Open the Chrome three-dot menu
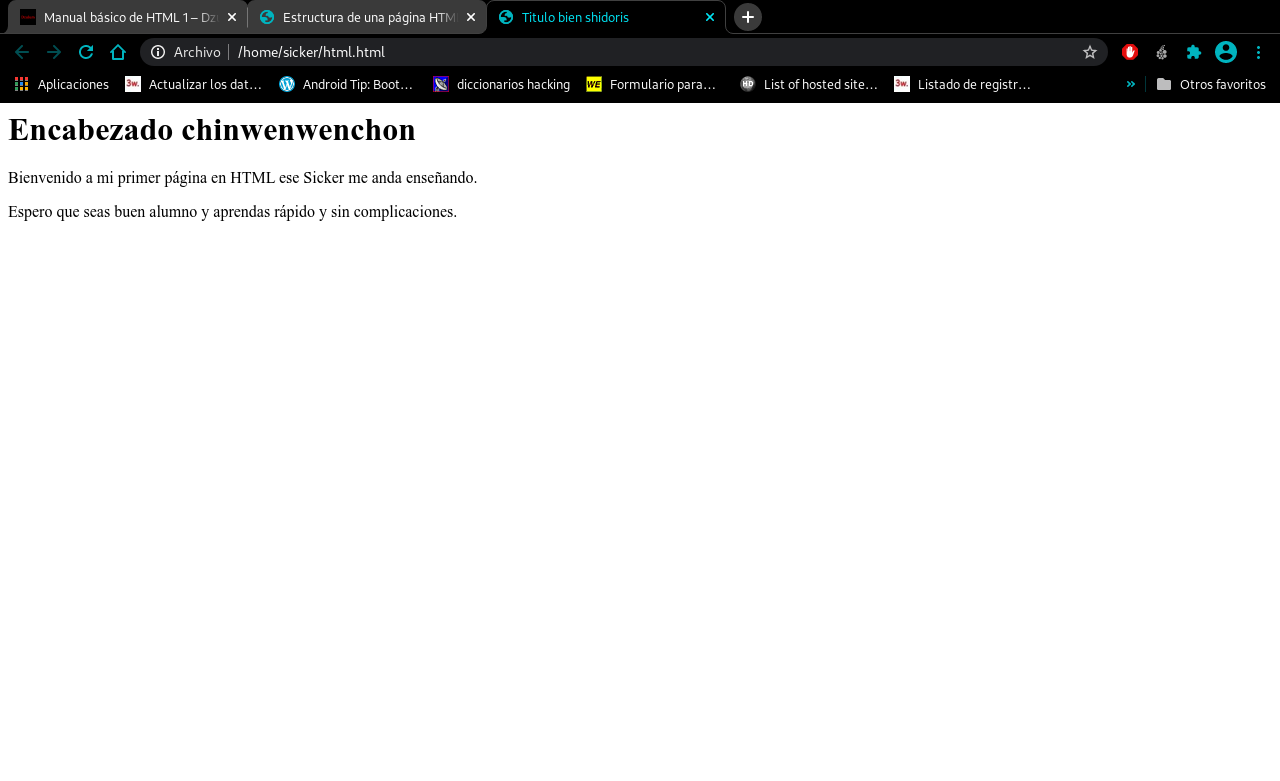Image resolution: width=1280 pixels, height=781 pixels. [1258, 52]
